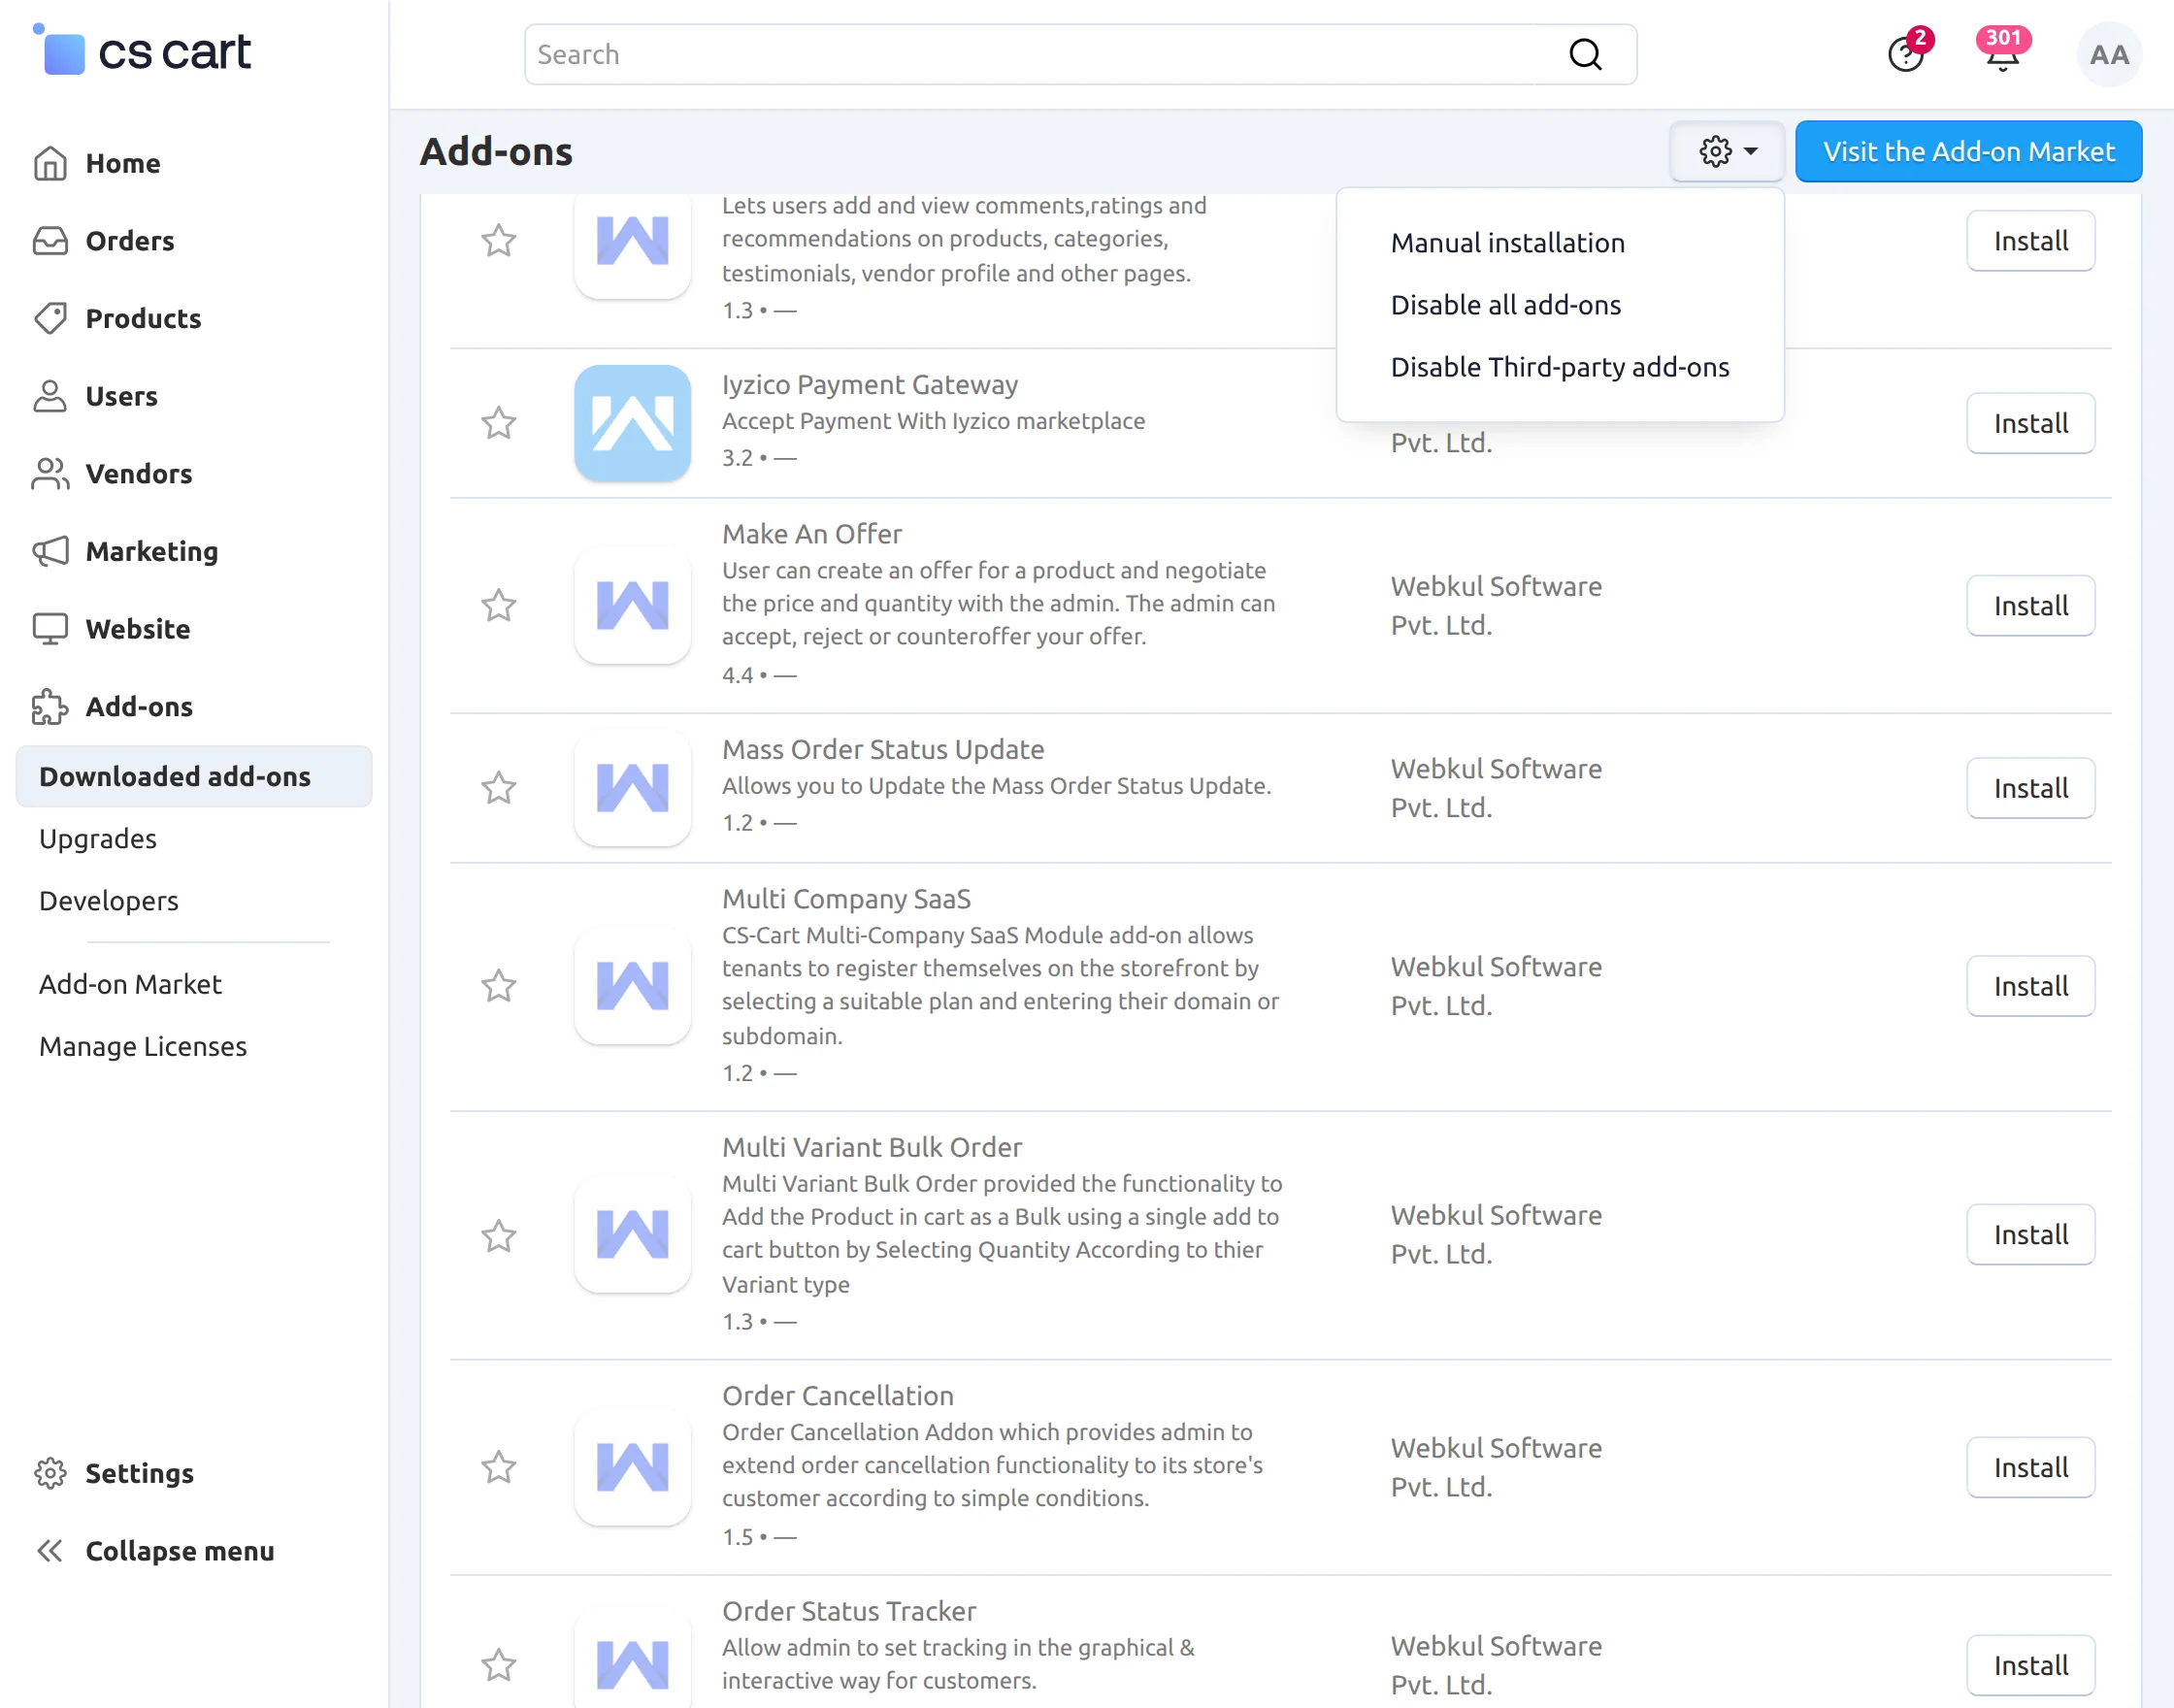Click the Make An Offer add-on logo
The height and width of the screenshot is (1708, 2174).
pos(632,605)
